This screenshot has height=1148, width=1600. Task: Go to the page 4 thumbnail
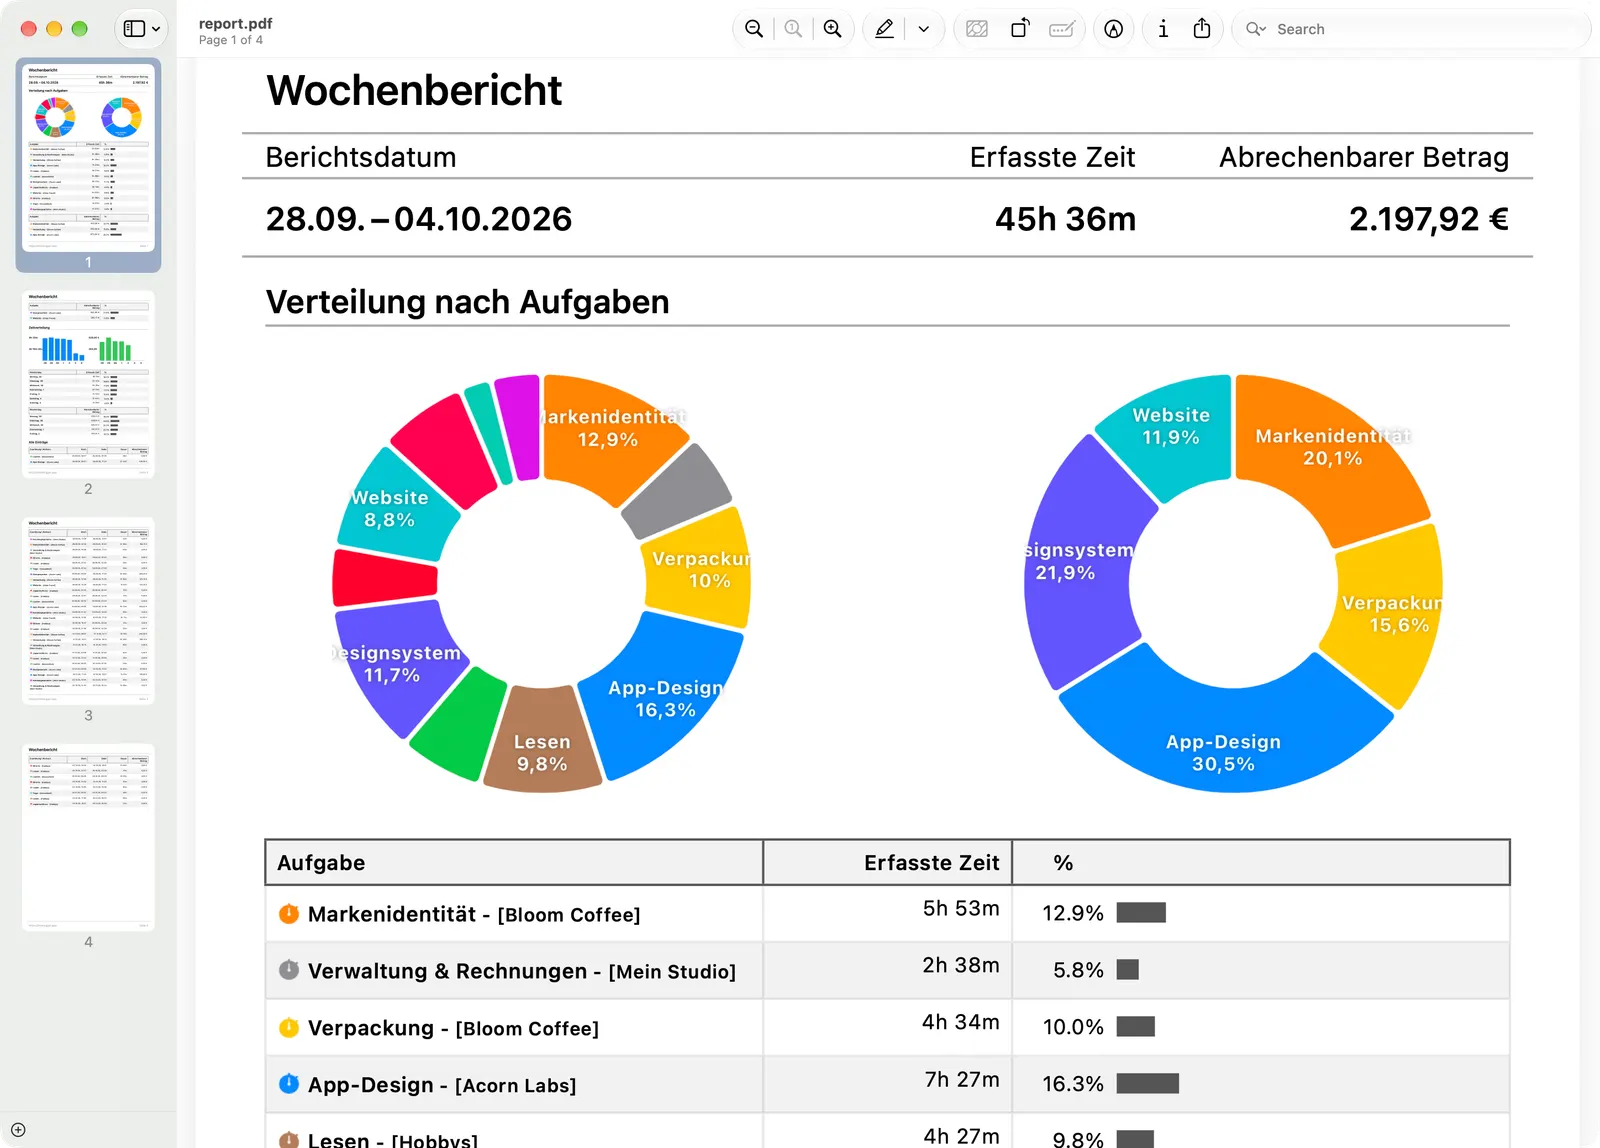pos(88,838)
